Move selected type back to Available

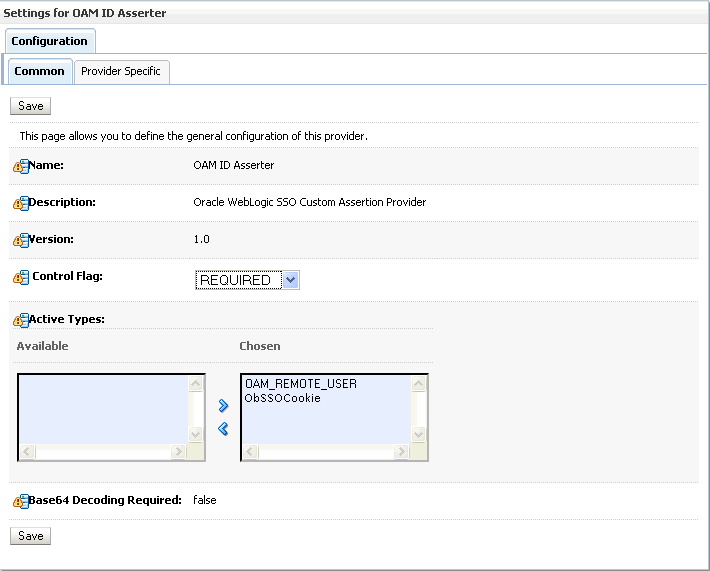click(x=223, y=428)
